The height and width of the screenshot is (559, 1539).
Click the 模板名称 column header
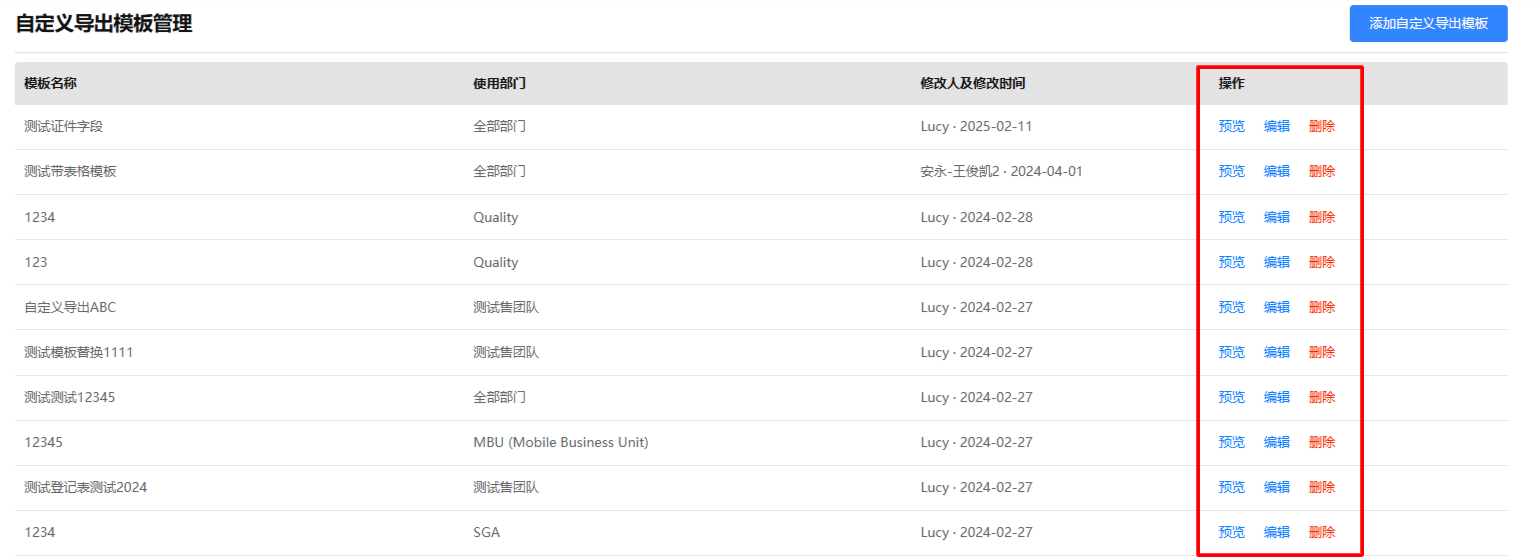50,83
